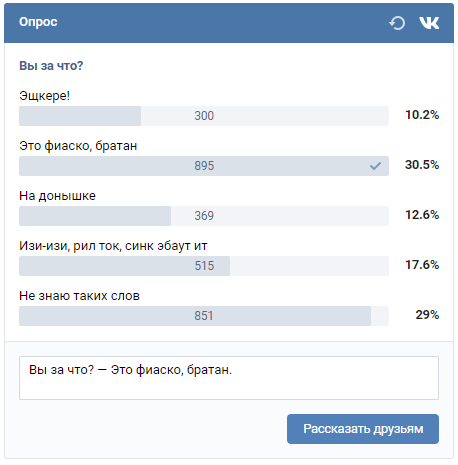
Task: Click the 'На донышке' option label
Action: point(57,196)
